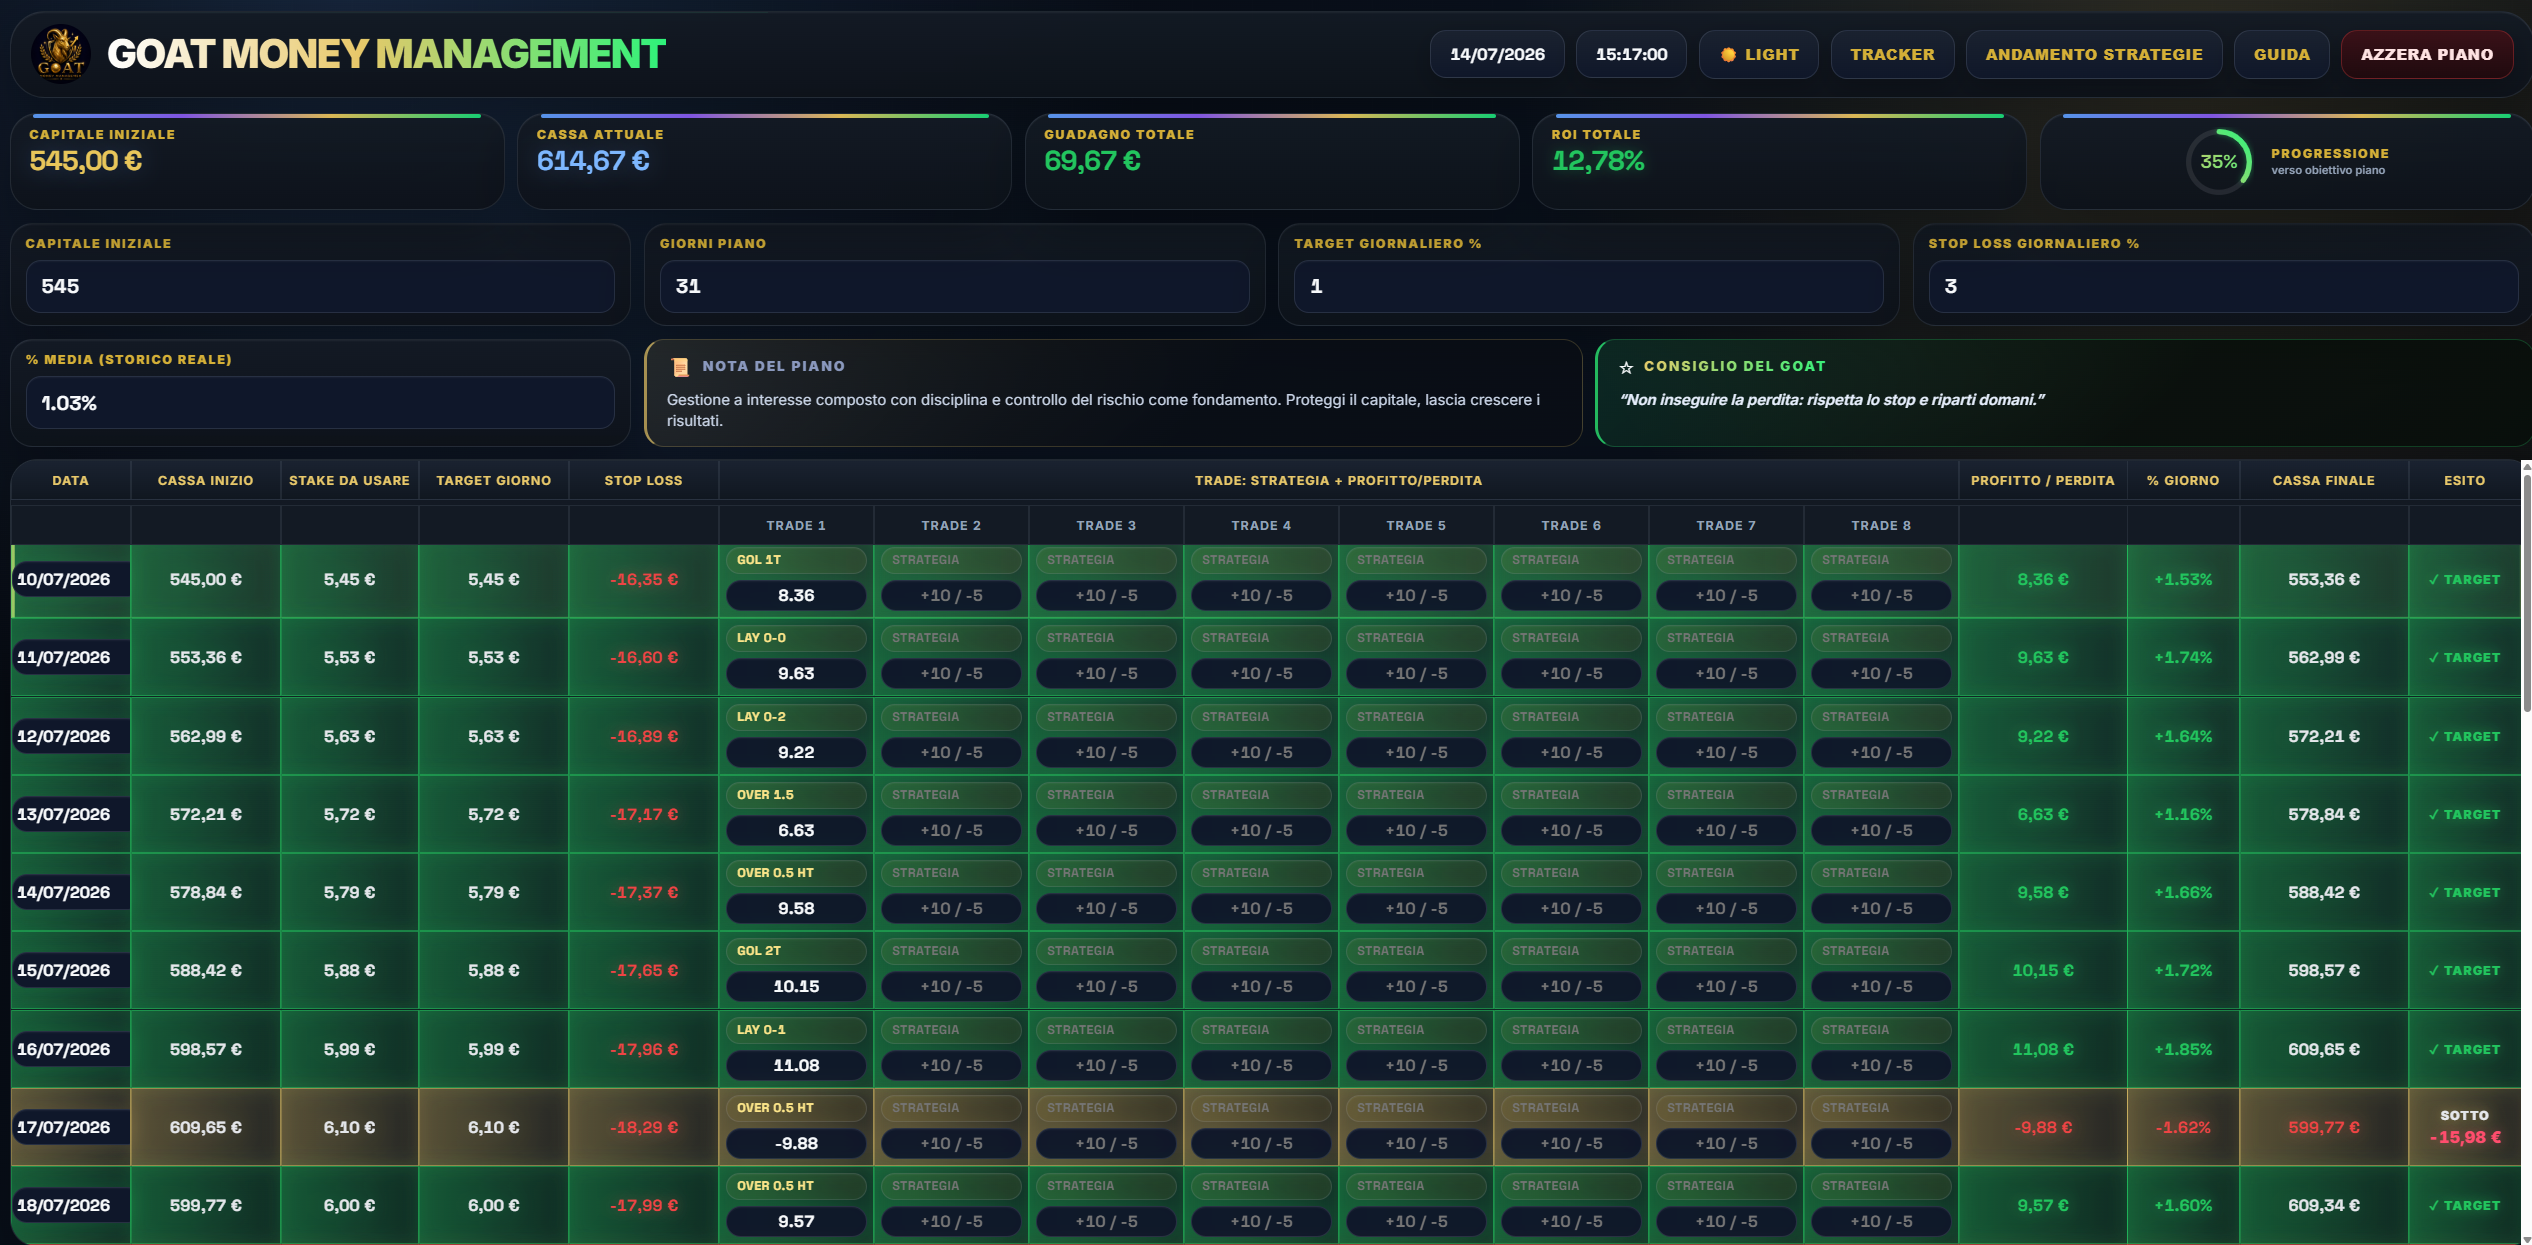Open Trade 5 STRATEGIA dropdown on 14/07/2026
Viewport: 2532px width, 1245px height.
(x=1416, y=873)
